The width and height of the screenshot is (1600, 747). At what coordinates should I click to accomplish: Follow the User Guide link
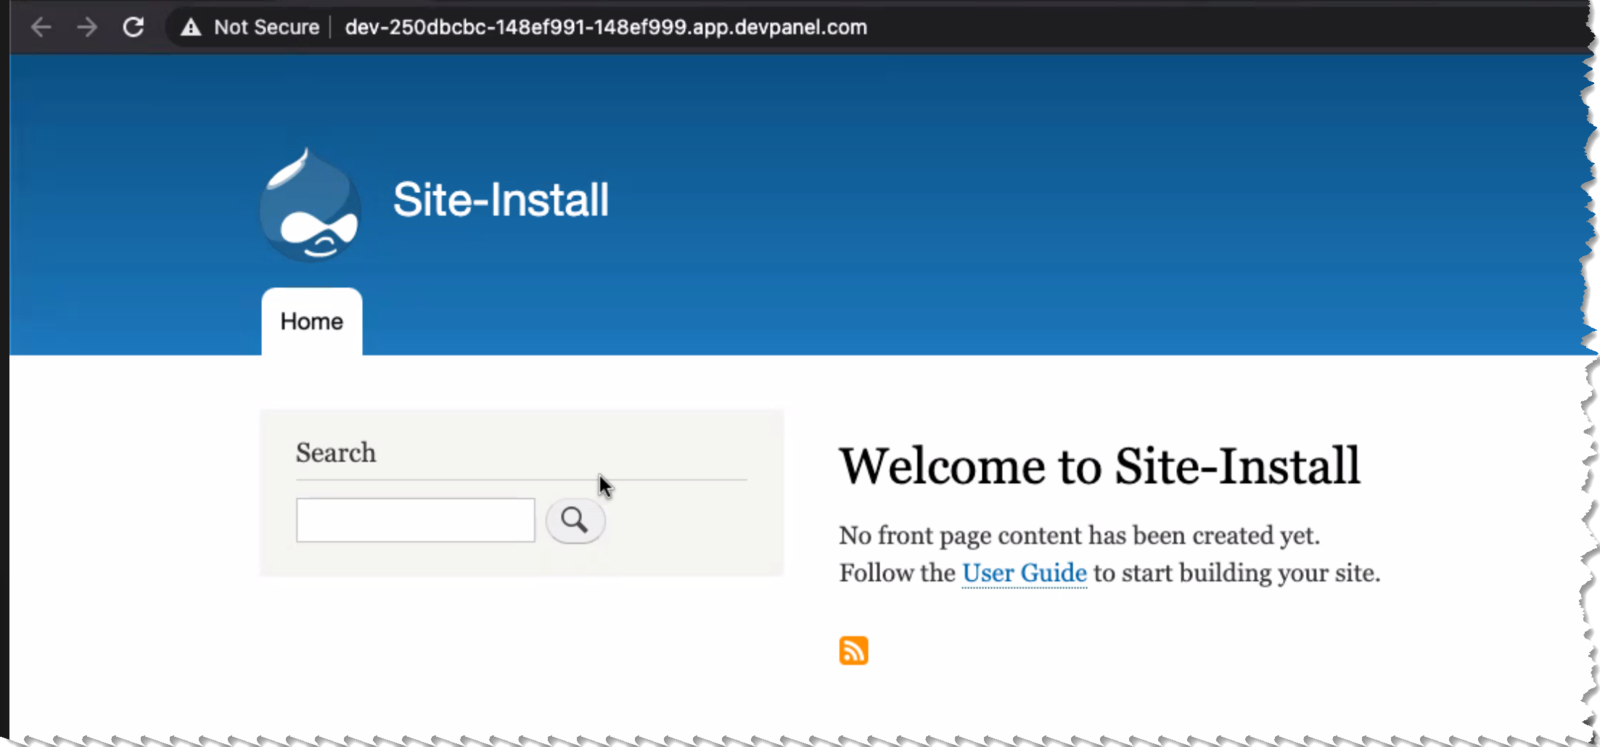(x=1024, y=573)
